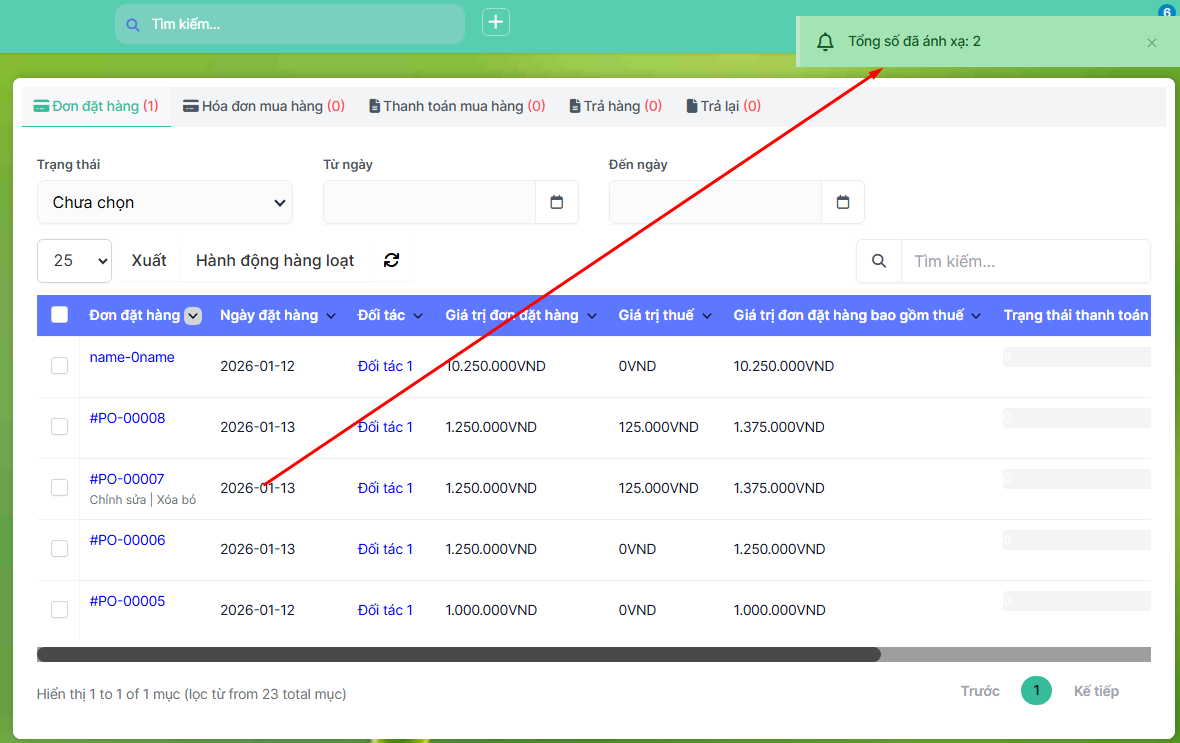
Task: Toggle the select-all checkbox in table header
Action: coord(59,315)
